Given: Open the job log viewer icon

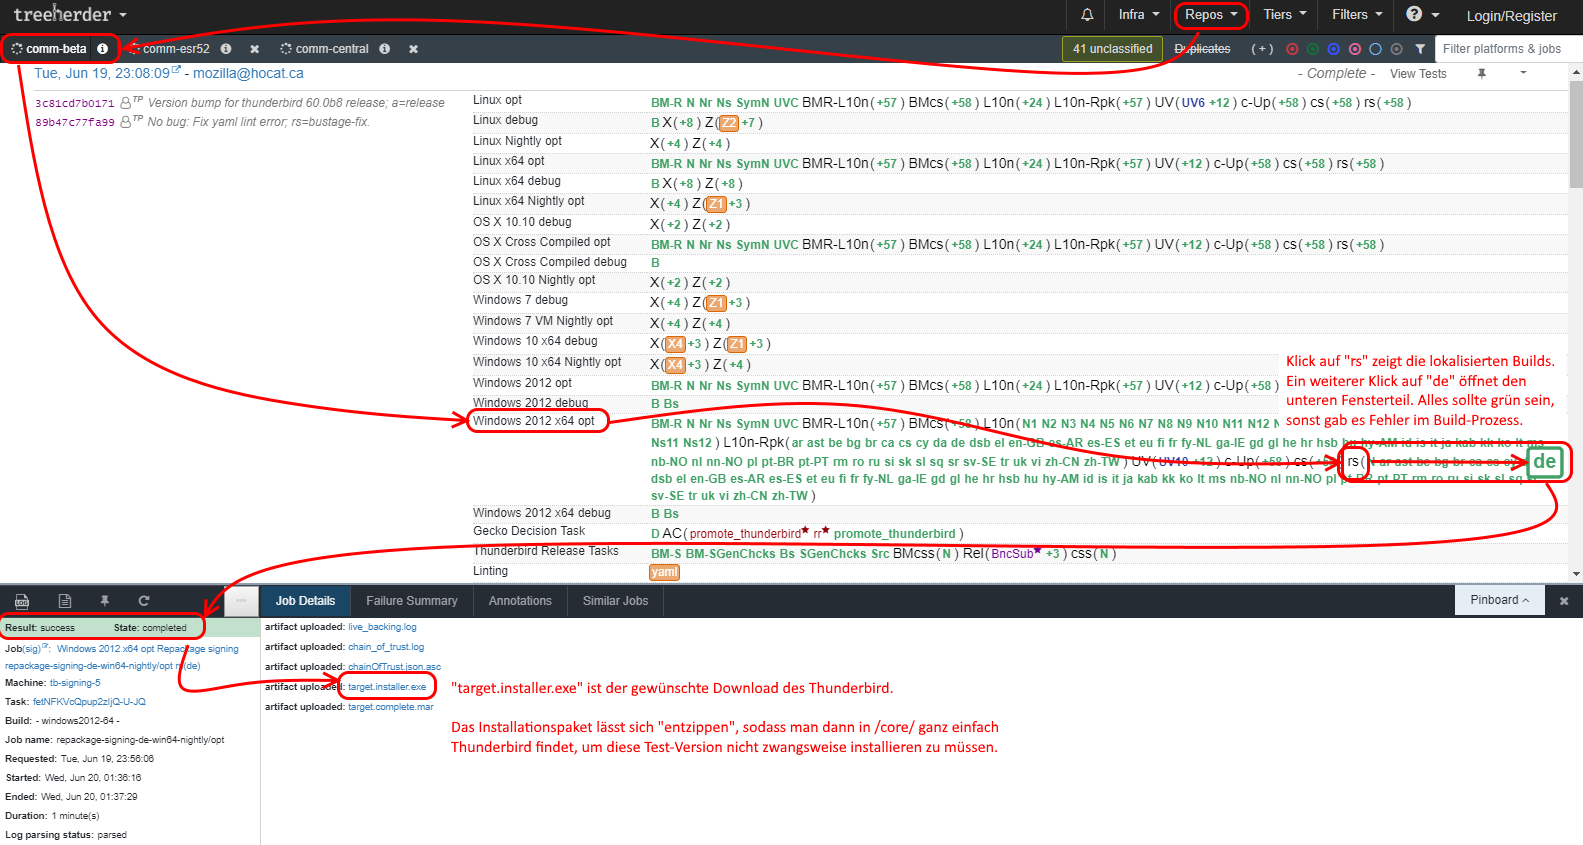Looking at the screenshot, I should pyautogui.click(x=22, y=601).
